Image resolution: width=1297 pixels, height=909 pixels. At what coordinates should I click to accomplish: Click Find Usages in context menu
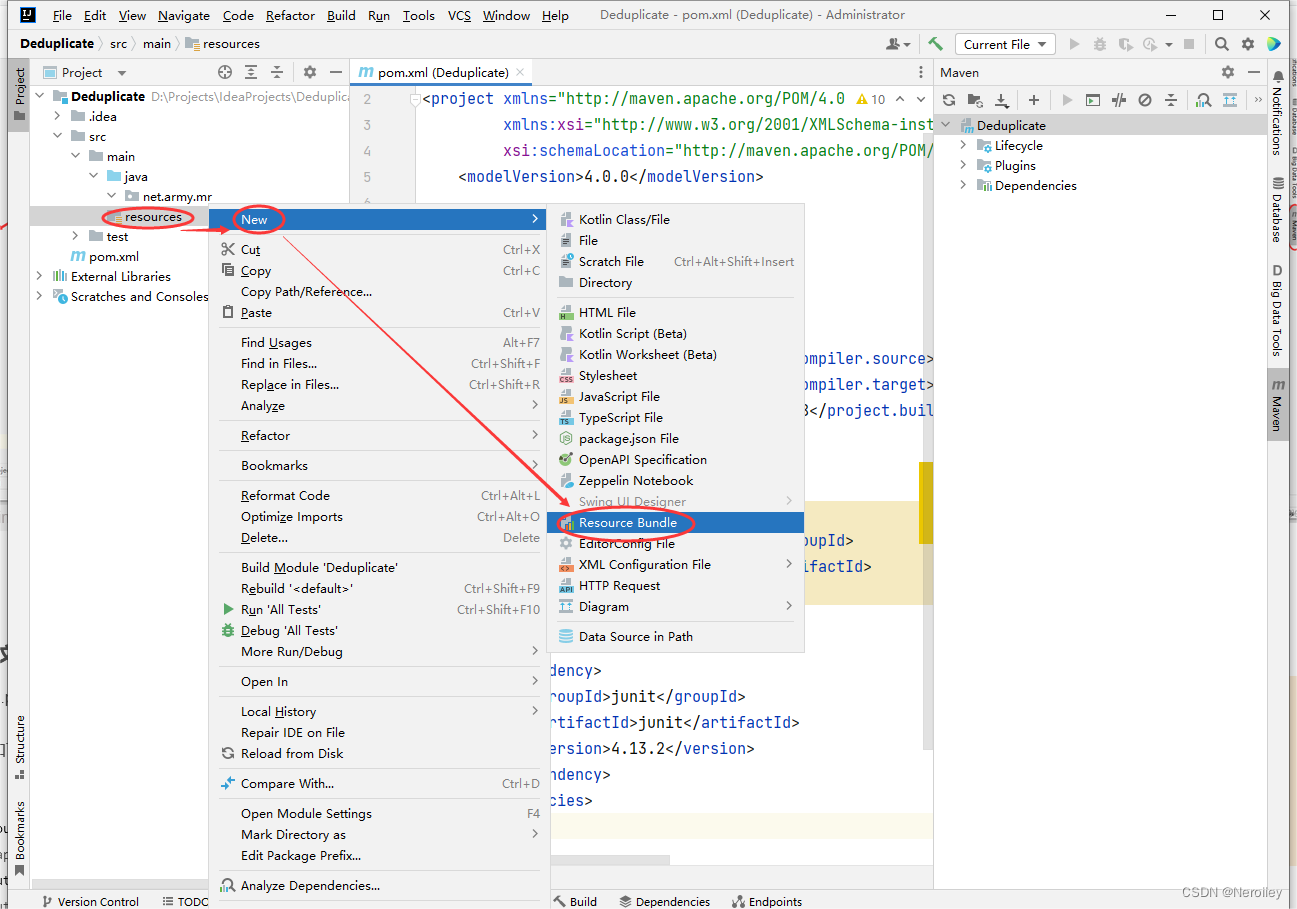pos(380,342)
